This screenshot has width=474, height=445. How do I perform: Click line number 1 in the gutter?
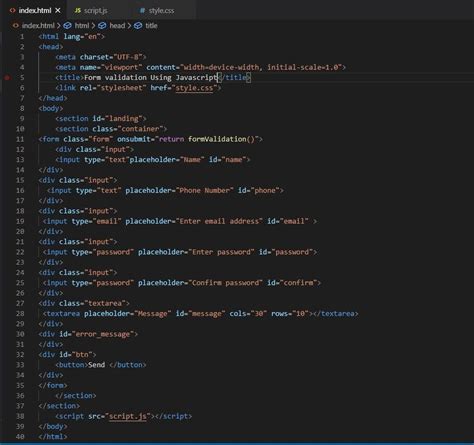click(x=22, y=37)
